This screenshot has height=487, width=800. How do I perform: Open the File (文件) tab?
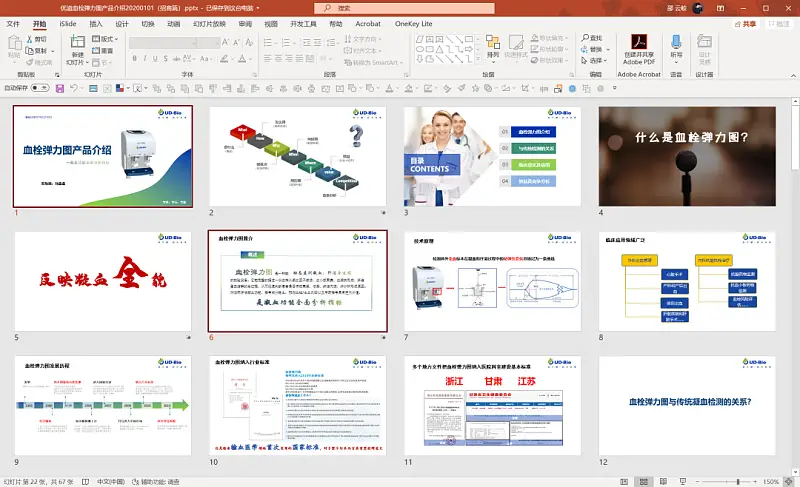coord(13,24)
